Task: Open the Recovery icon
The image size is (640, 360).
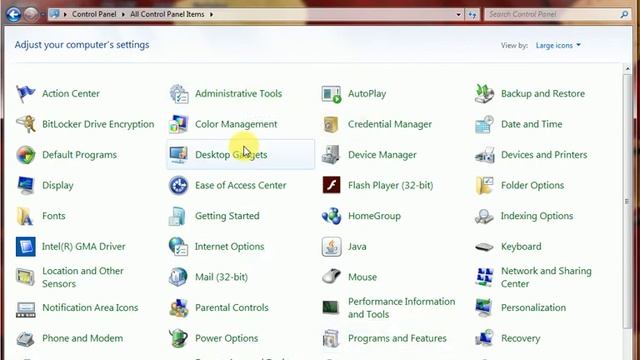Action: (x=484, y=338)
